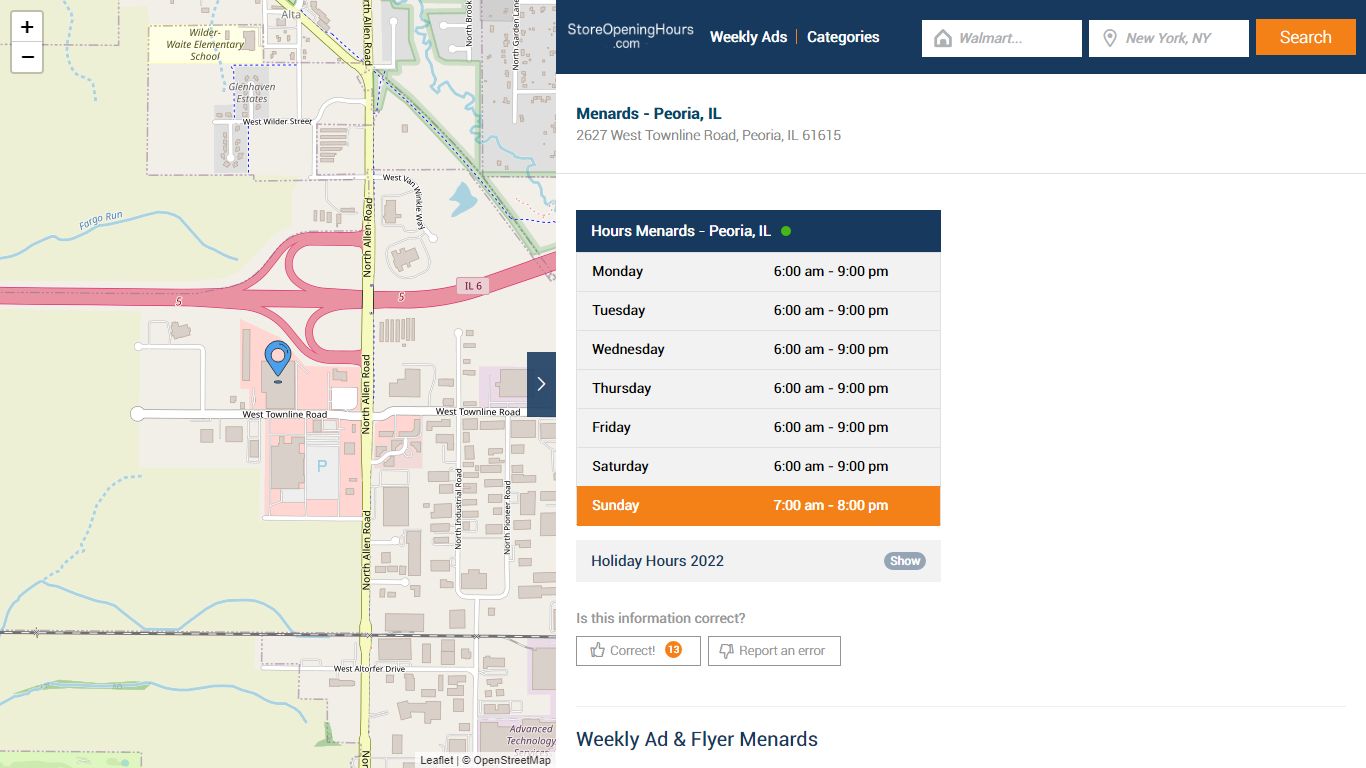Viewport: 1366px width, 768px height.
Task: Show Holiday Hours 2022
Action: tap(904, 561)
